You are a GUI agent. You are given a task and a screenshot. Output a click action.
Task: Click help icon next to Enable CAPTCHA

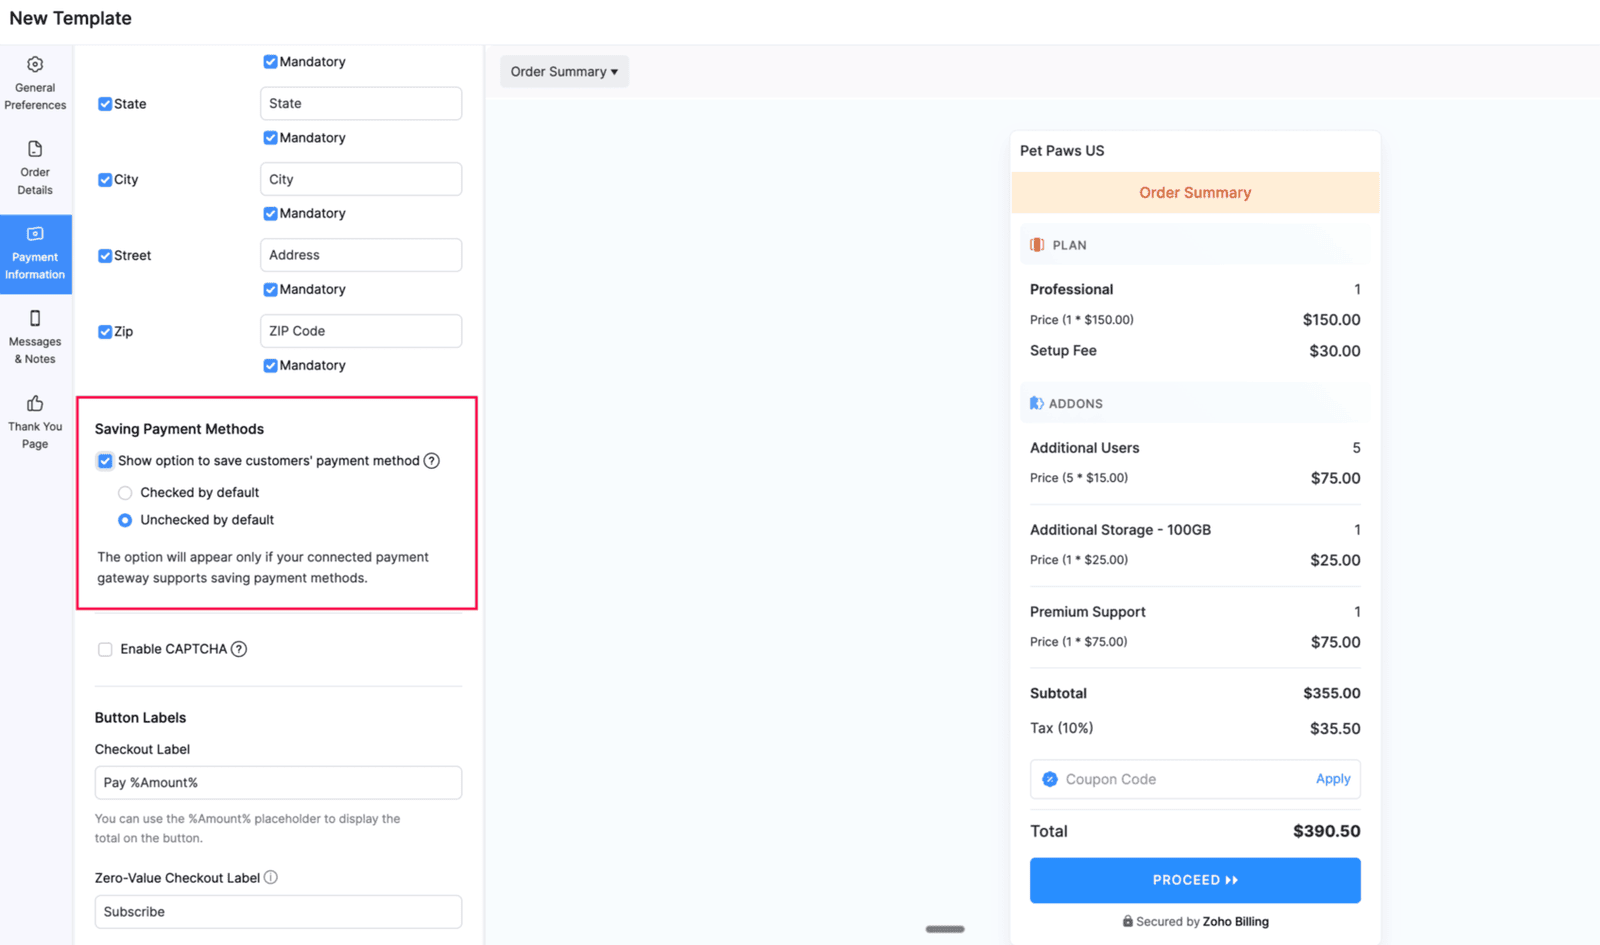239,649
